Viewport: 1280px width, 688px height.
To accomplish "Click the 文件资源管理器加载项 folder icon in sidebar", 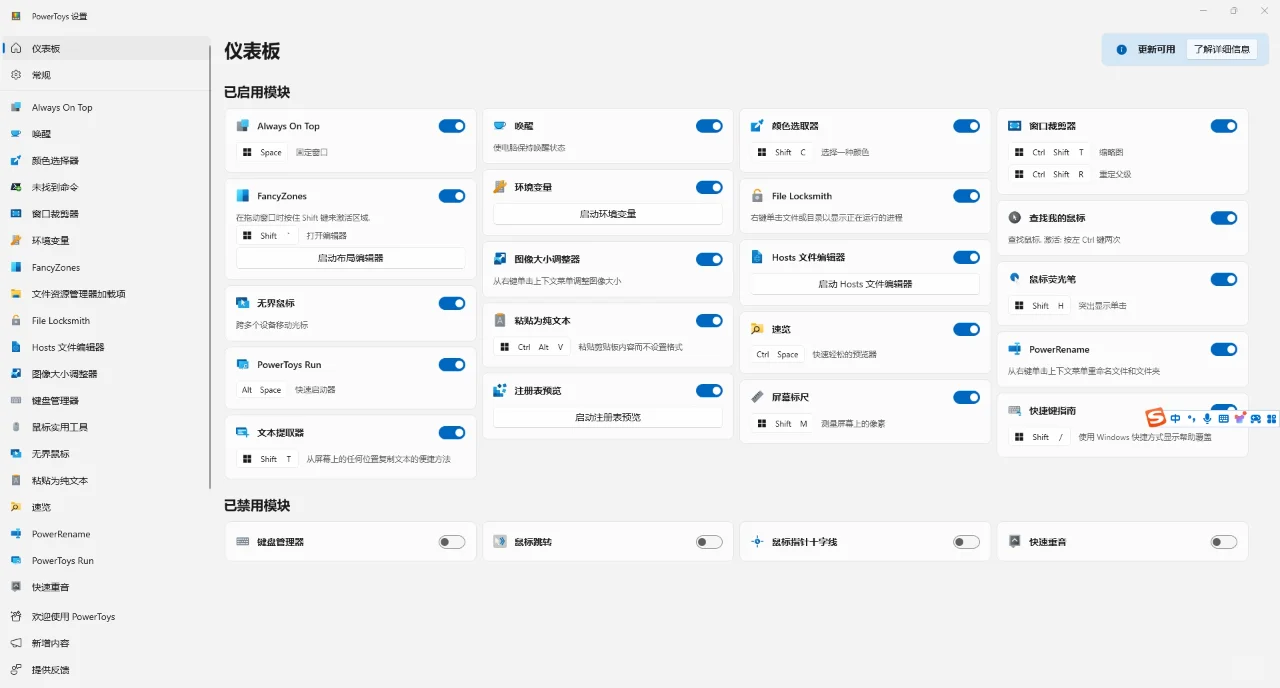I will coord(16,294).
